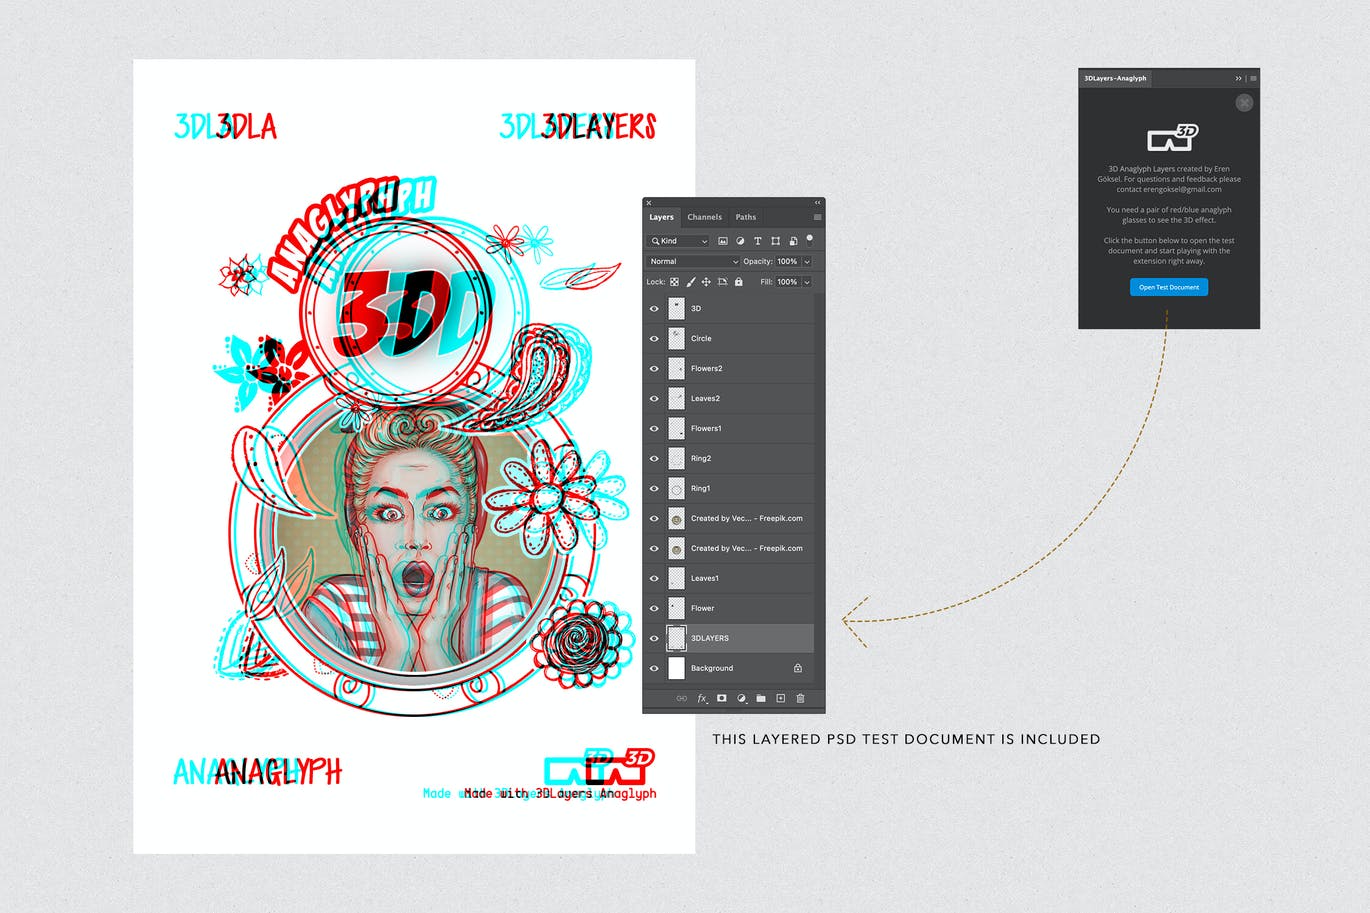Click the Create New Layer icon
This screenshot has width=1370, height=913.
780,698
